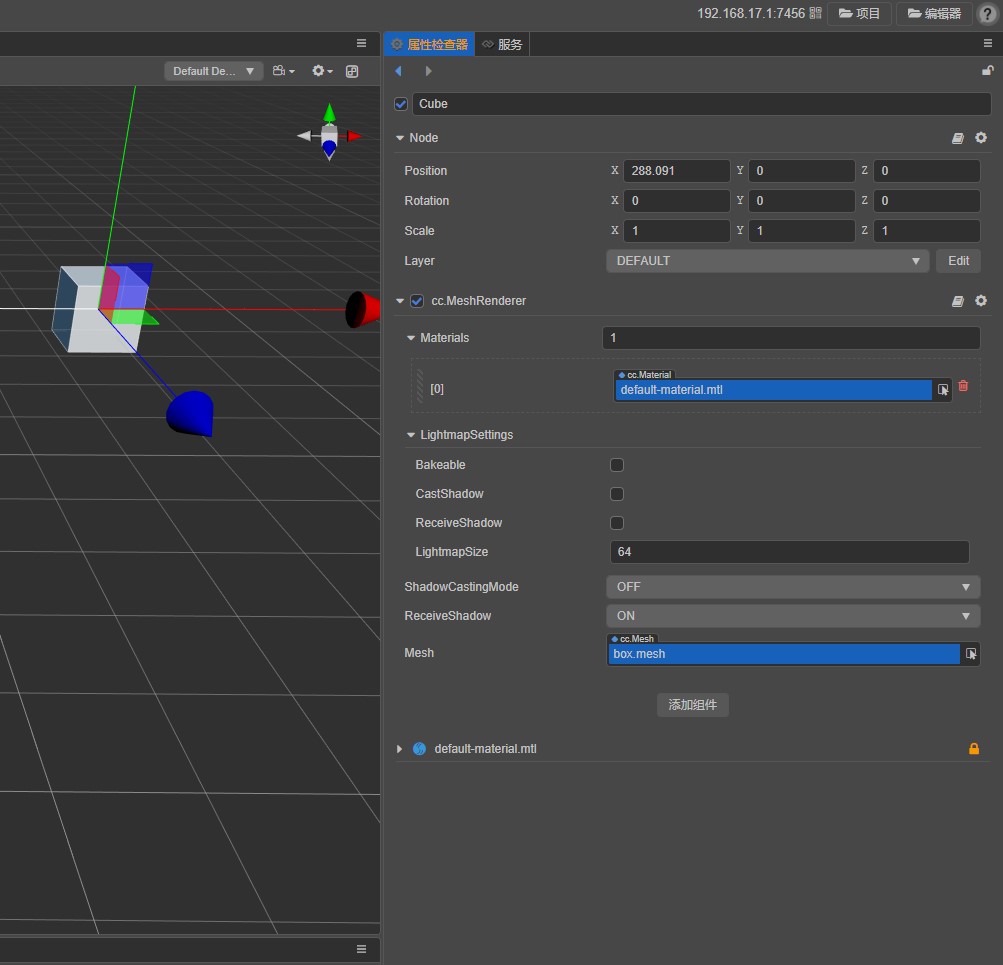Click the MeshRenderer gear settings icon

pos(981,301)
